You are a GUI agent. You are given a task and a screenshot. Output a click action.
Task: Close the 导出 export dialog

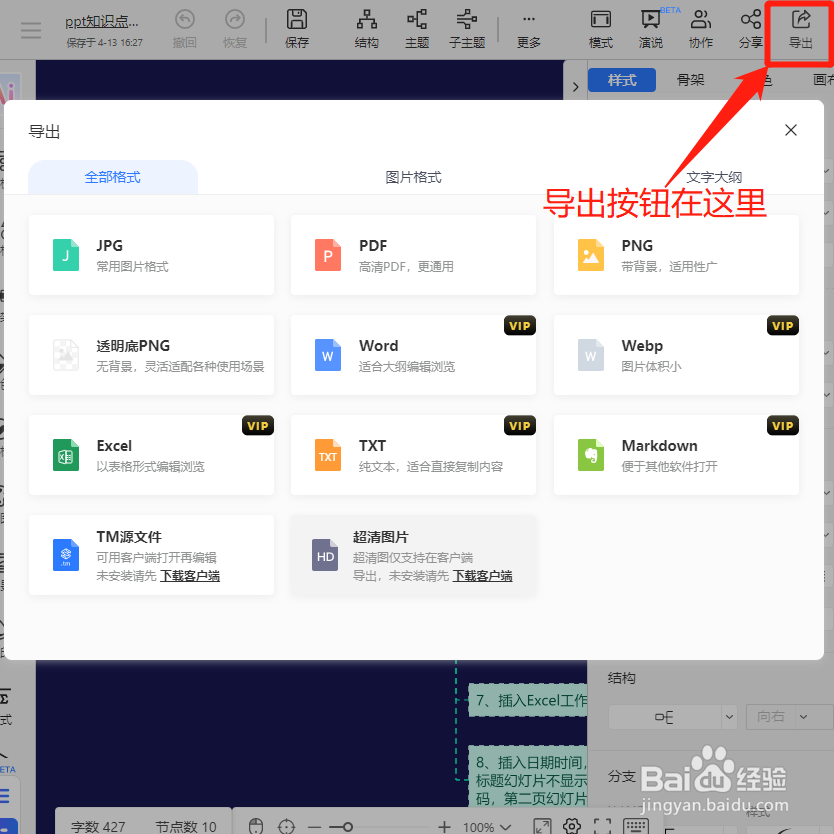tap(790, 130)
